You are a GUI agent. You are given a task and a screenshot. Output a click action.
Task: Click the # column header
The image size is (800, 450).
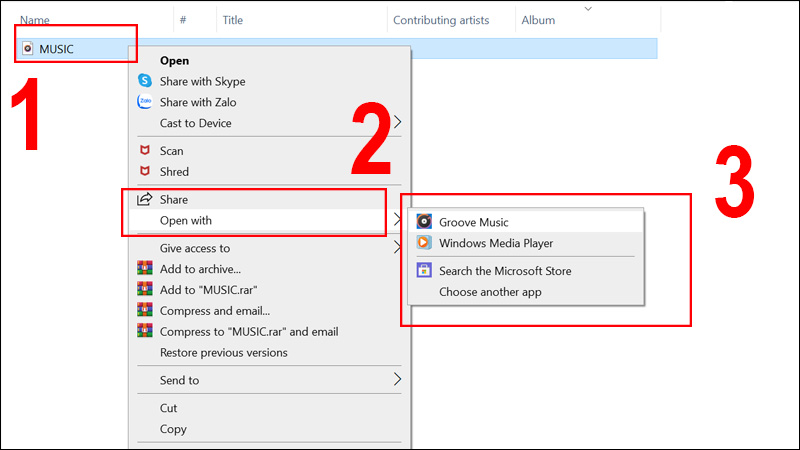pos(183,20)
